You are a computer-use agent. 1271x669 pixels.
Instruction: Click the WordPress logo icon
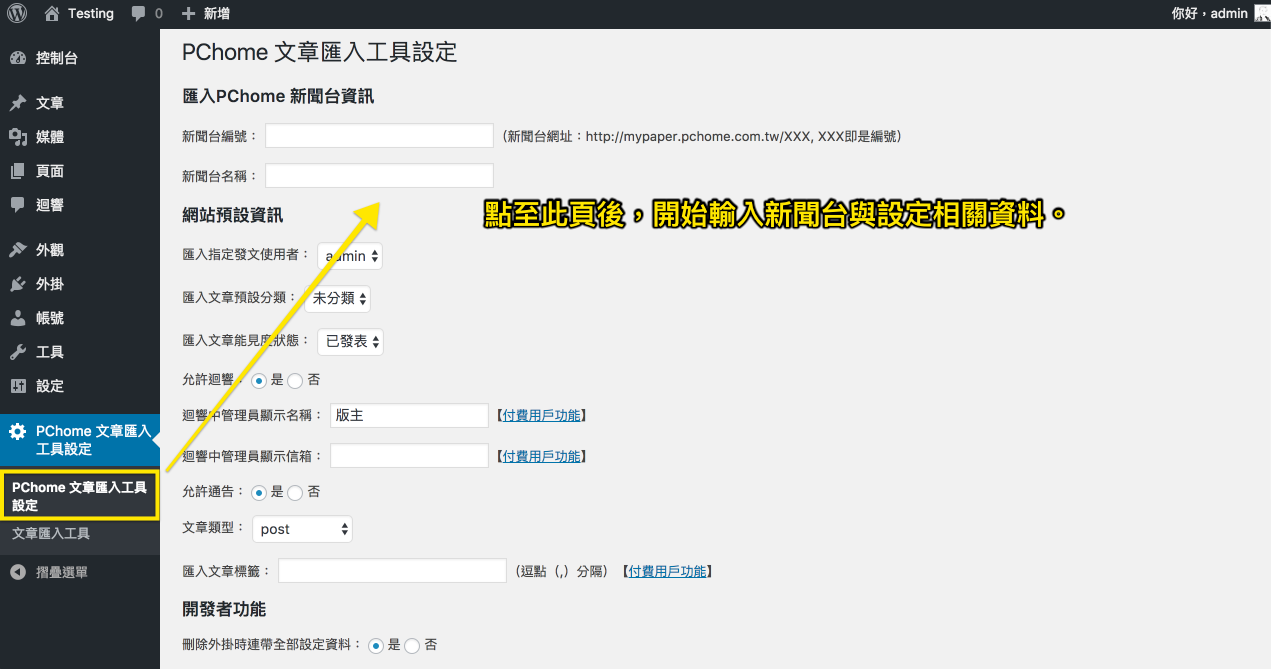tap(17, 13)
